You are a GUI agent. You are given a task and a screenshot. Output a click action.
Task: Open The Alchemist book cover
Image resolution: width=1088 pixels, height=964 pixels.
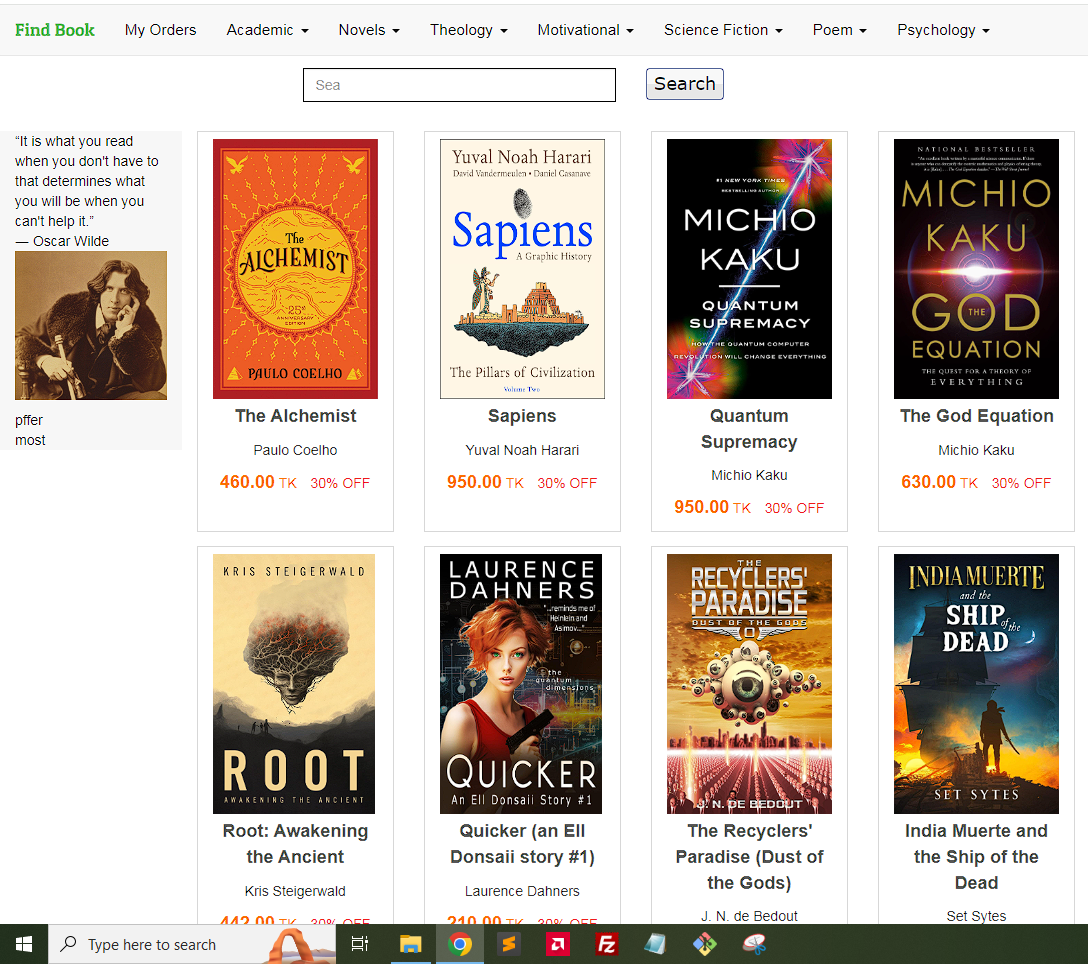pyautogui.click(x=295, y=268)
